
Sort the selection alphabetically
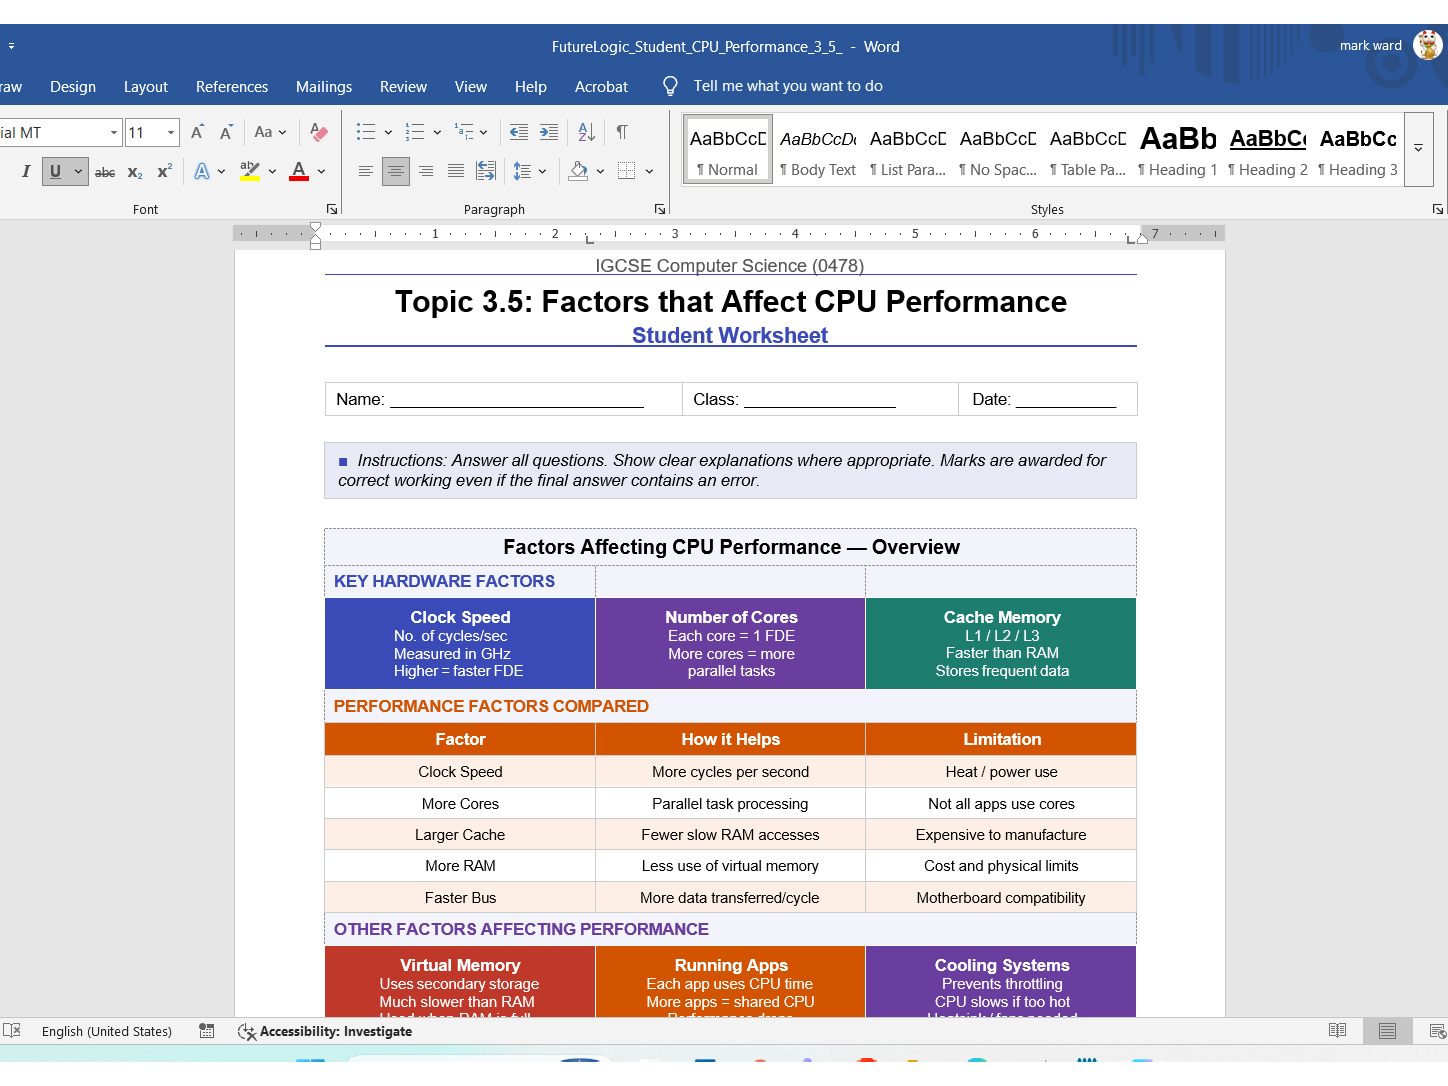587,132
